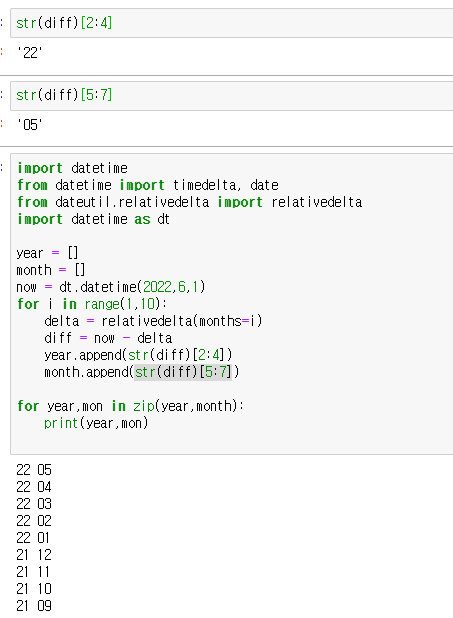Place cursor on 'import datetime' first line
453x618 pixels.
click(x=72, y=168)
